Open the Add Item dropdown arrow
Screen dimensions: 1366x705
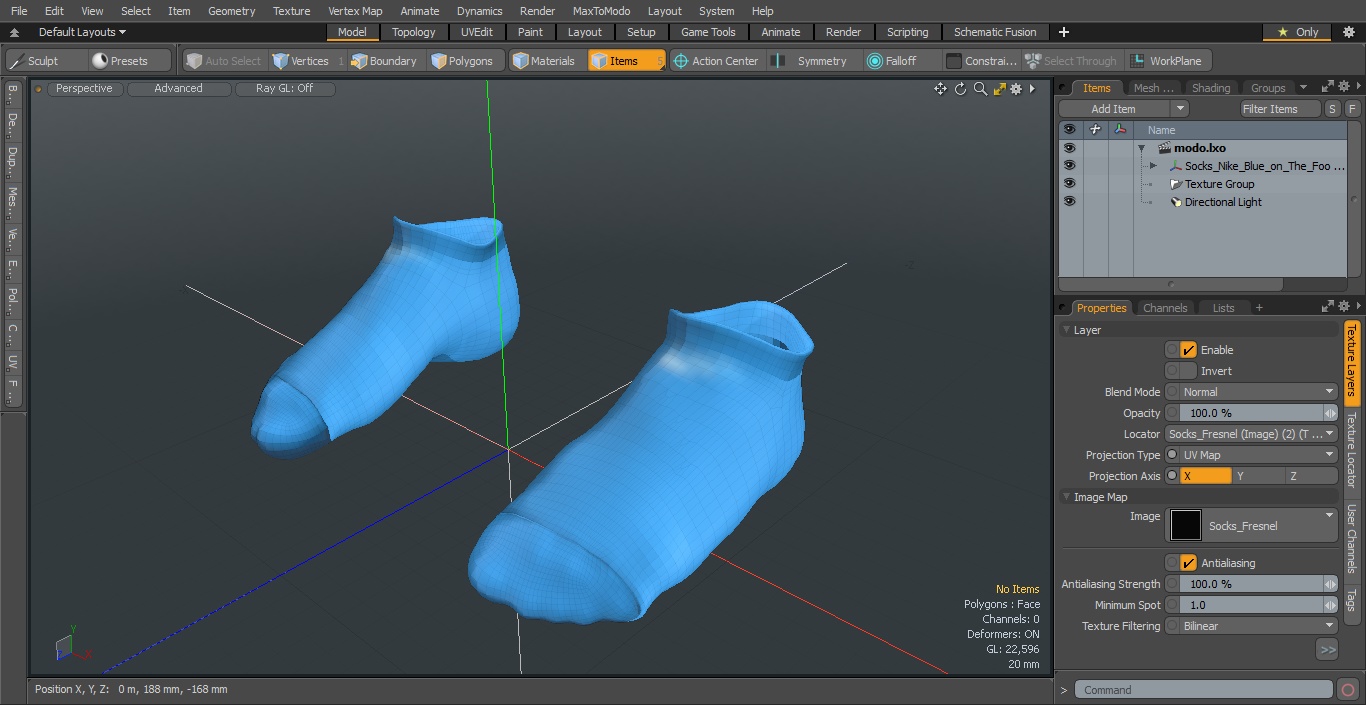(1180, 109)
